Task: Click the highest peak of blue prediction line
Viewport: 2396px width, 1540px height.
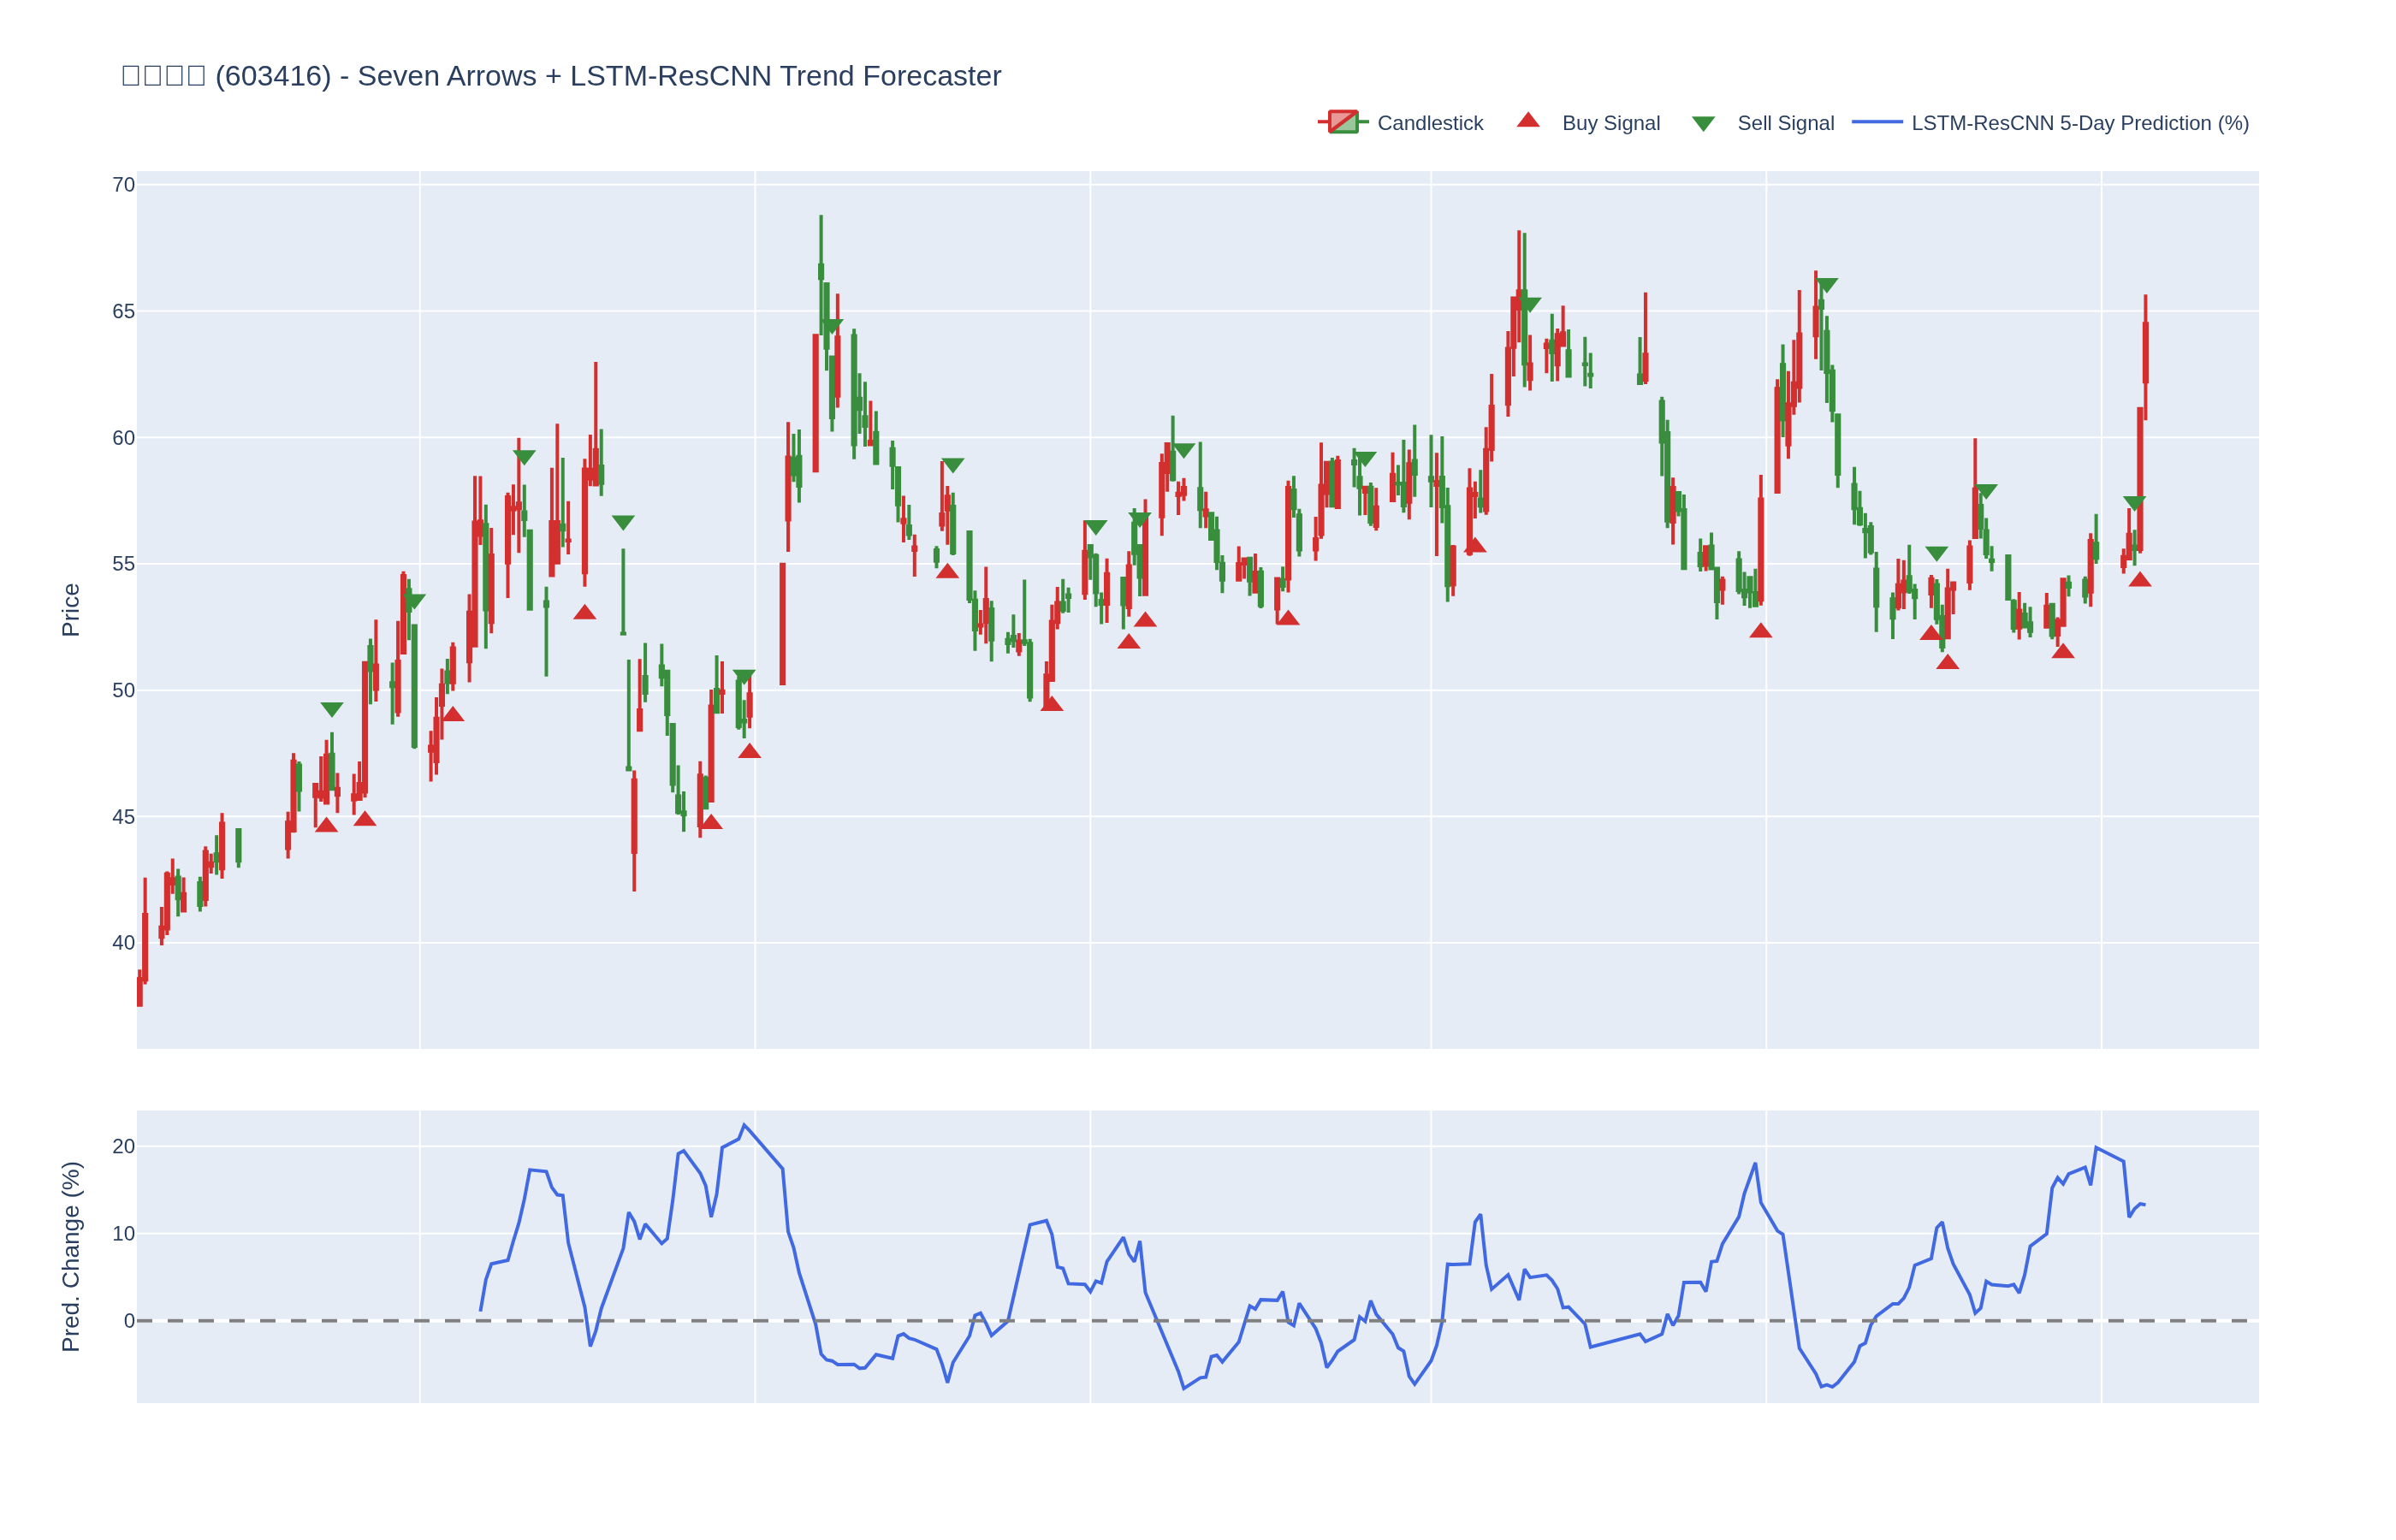Action: [744, 1125]
